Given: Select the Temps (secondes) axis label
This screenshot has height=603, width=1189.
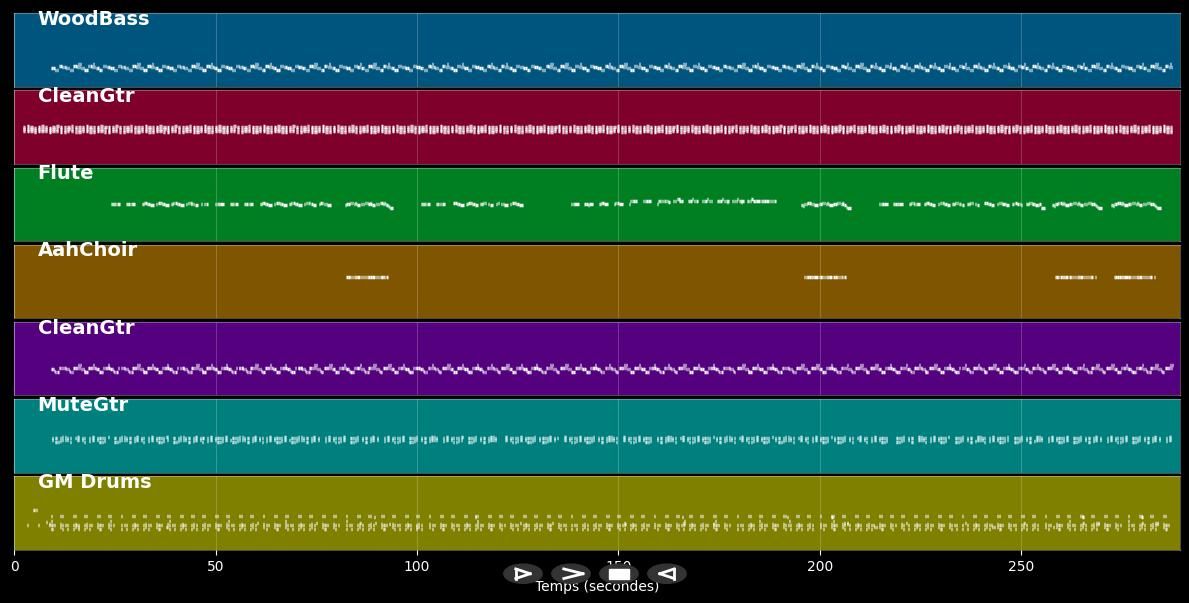Looking at the screenshot, I should [597, 586].
